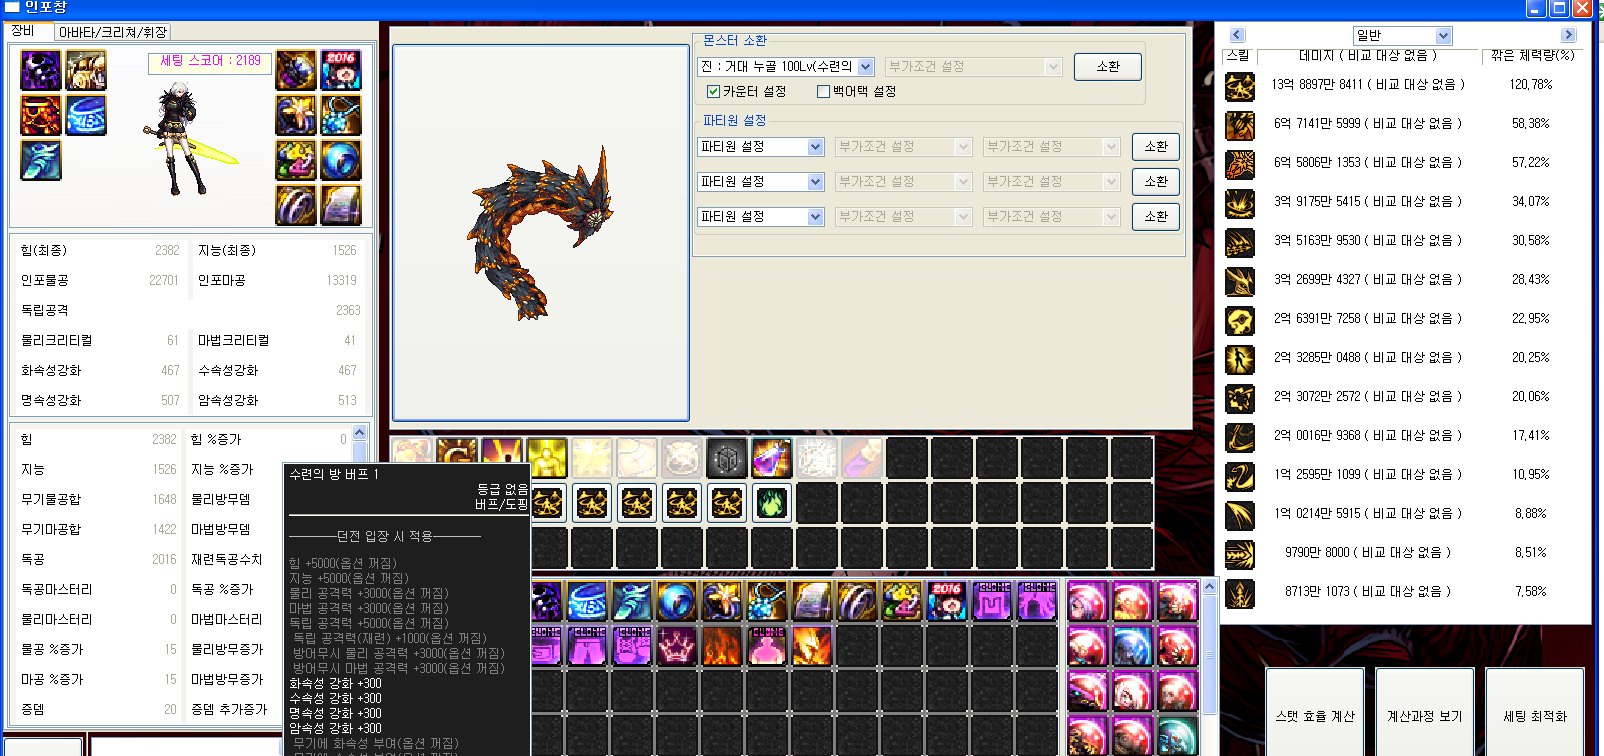
Task: Select skill icon for 6억 7141만 5999 row
Action: pyautogui.click(x=1240, y=126)
